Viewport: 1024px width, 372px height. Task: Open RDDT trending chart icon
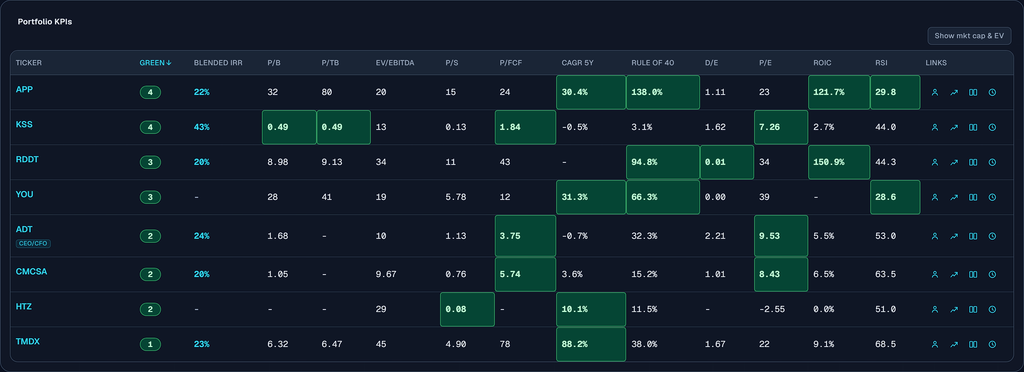click(x=953, y=162)
